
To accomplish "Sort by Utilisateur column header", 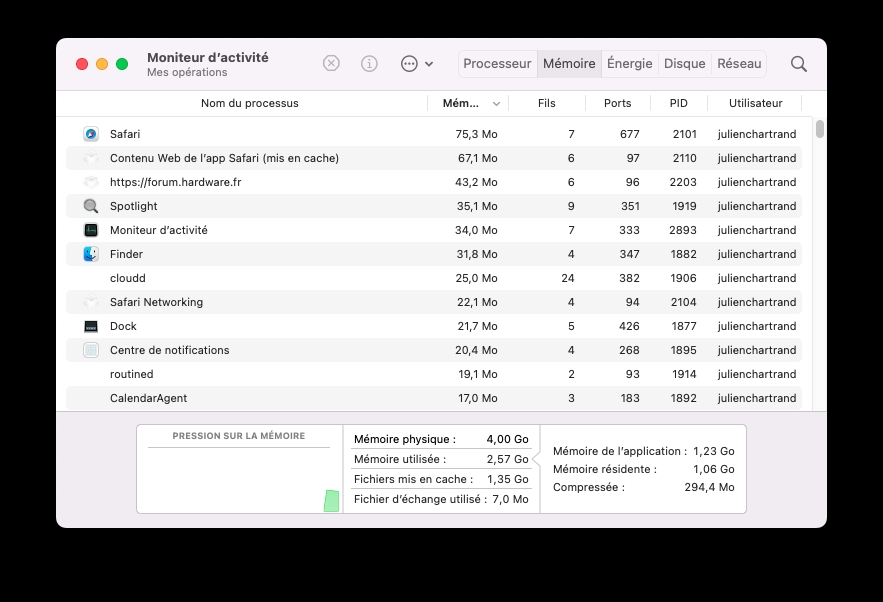I will (x=755, y=103).
